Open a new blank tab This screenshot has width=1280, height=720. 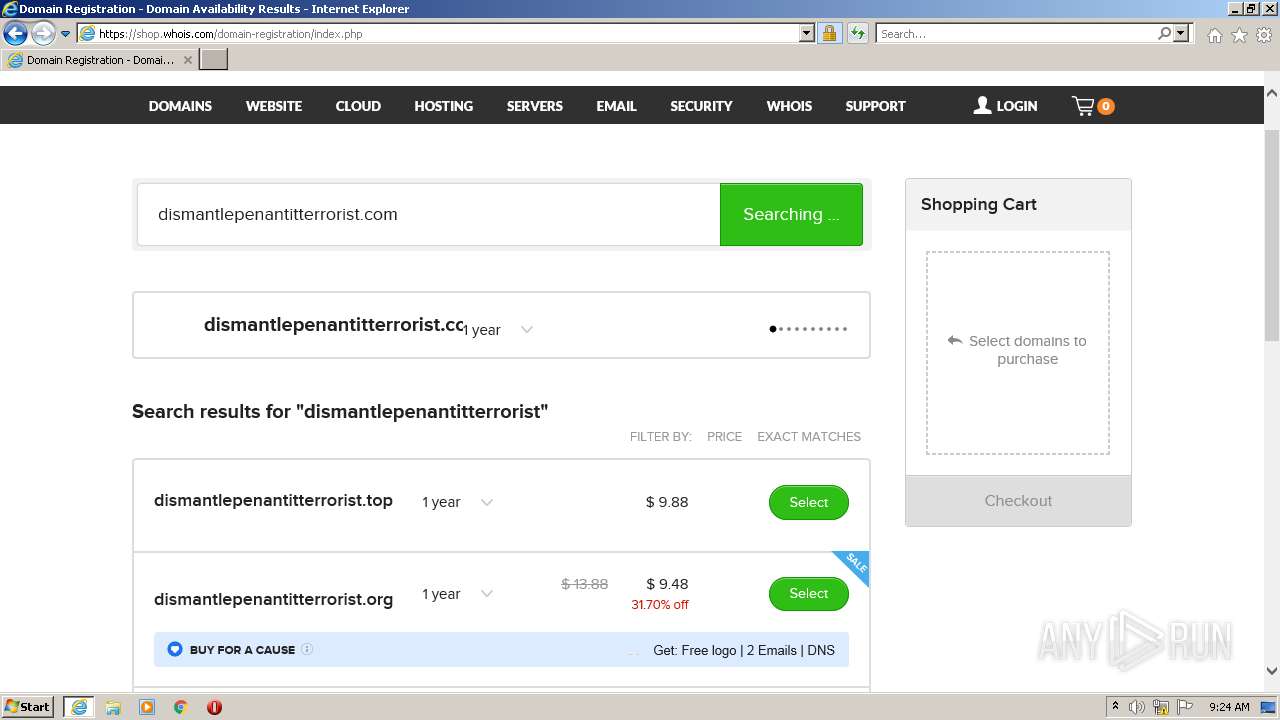pos(214,60)
